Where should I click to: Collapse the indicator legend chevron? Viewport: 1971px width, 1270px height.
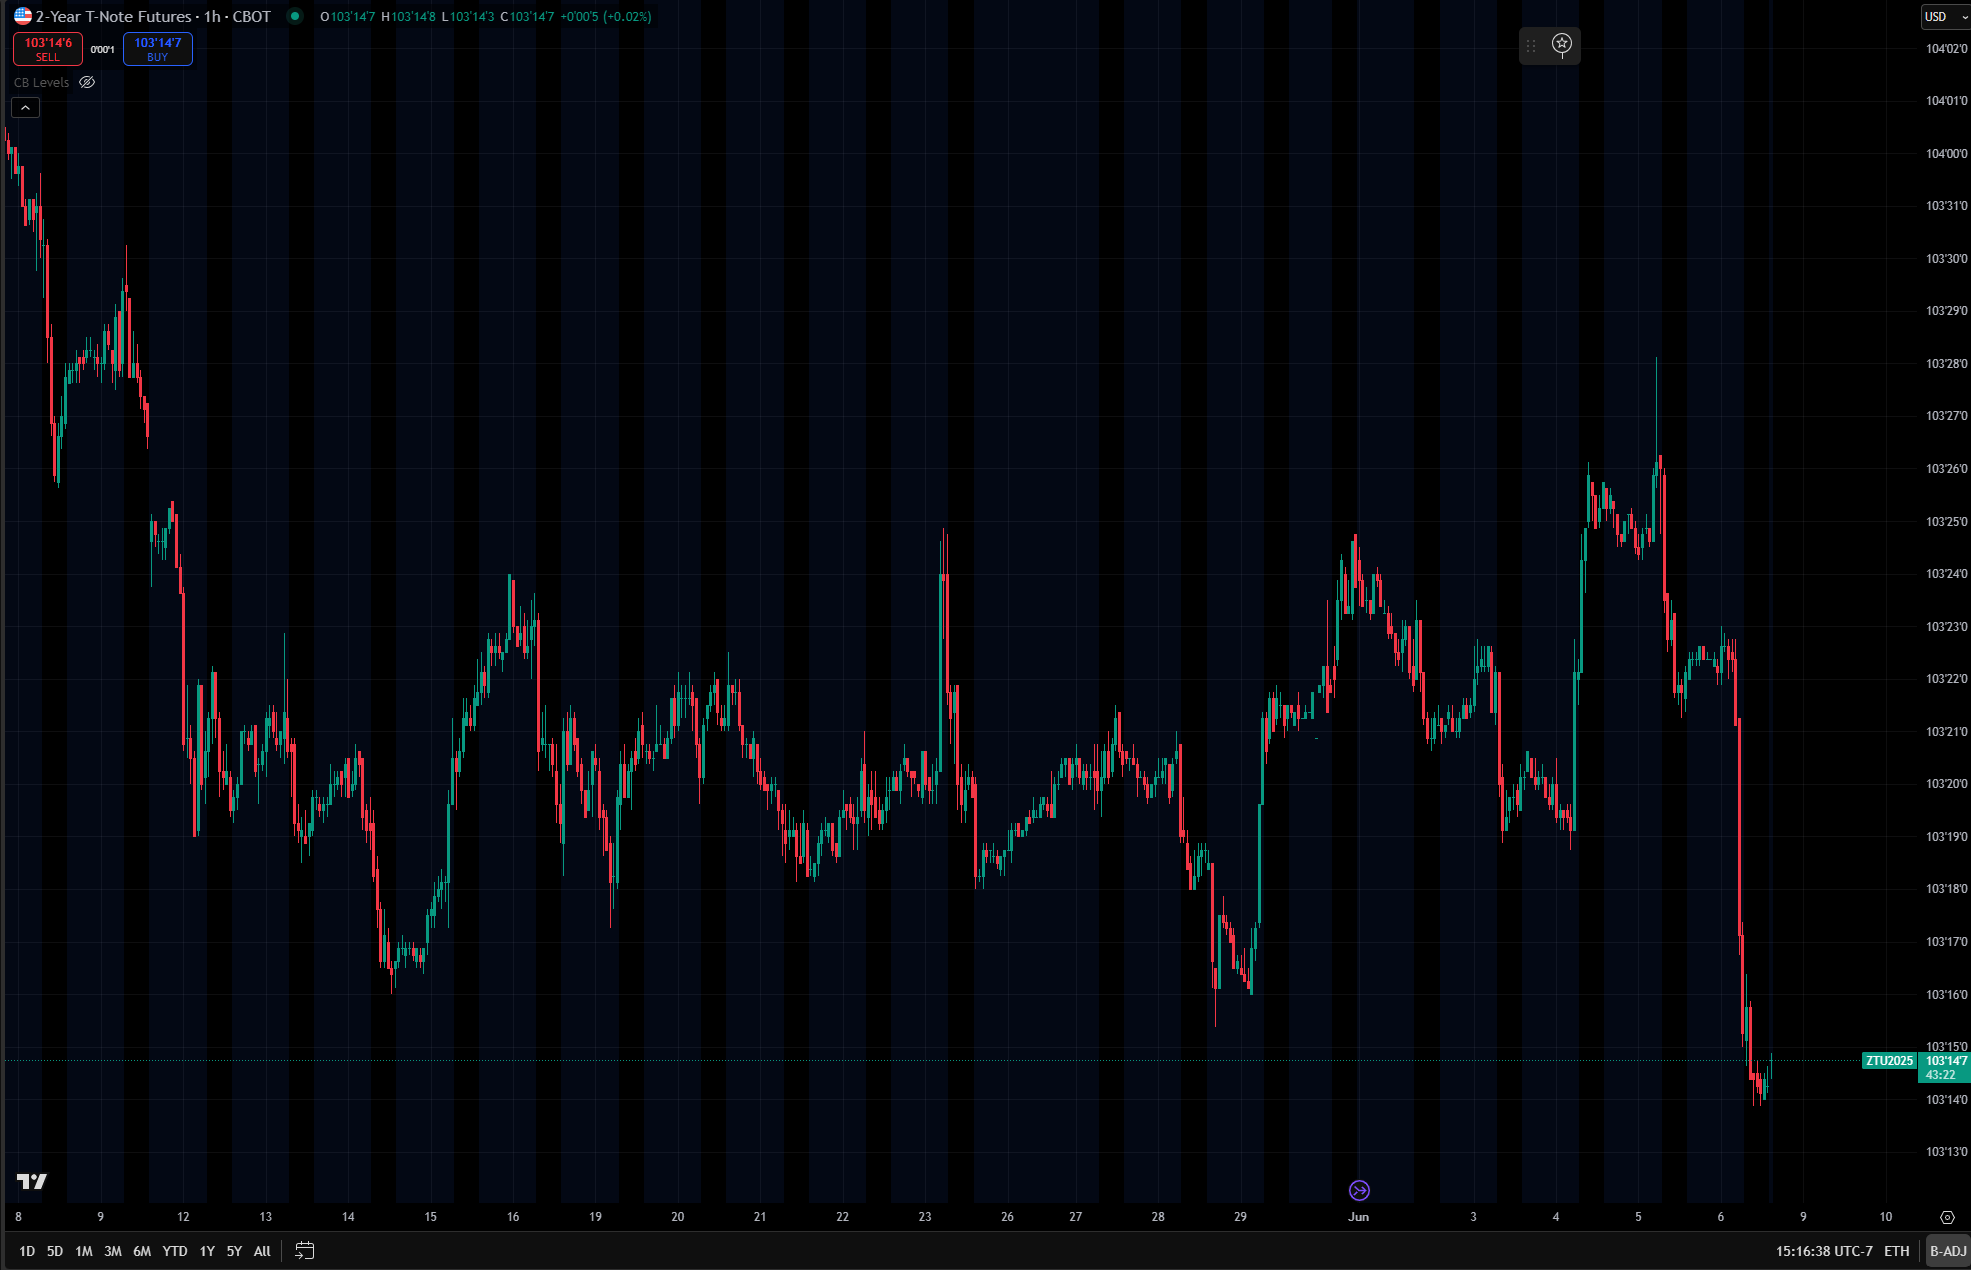click(26, 107)
